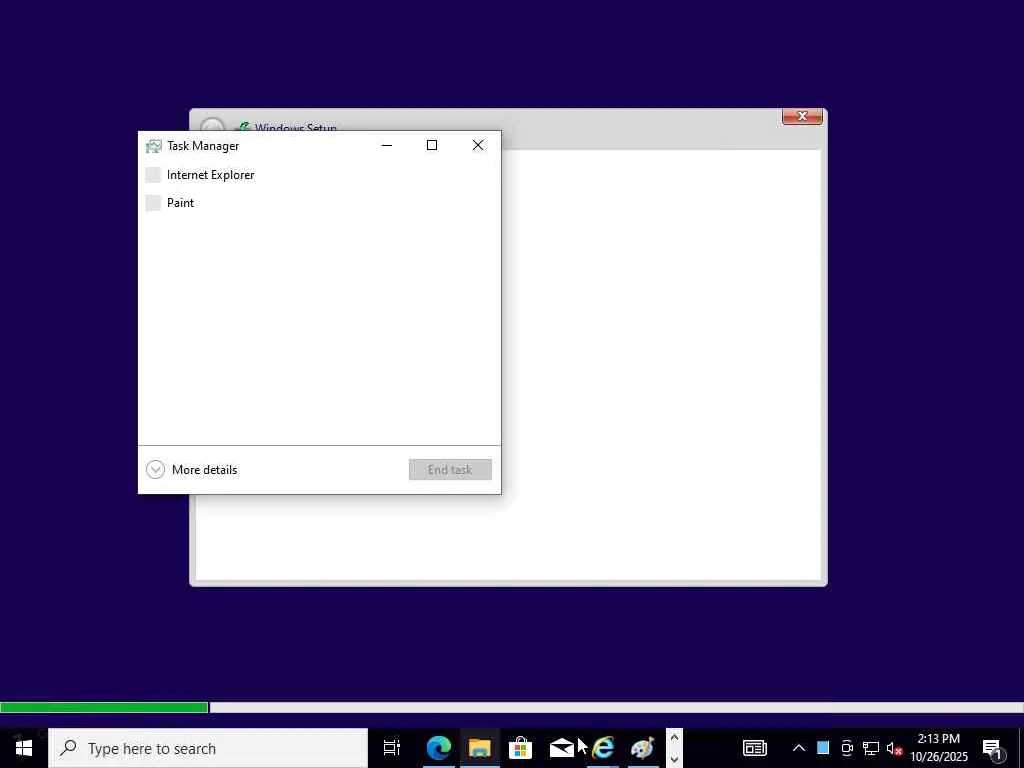This screenshot has height=768, width=1024.
Task: Launch Microsoft Edge from taskbar
Action: point(439,748)
